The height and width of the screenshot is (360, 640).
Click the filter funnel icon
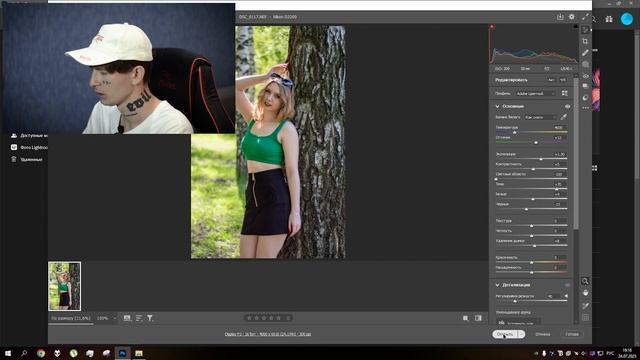(150, 318)
